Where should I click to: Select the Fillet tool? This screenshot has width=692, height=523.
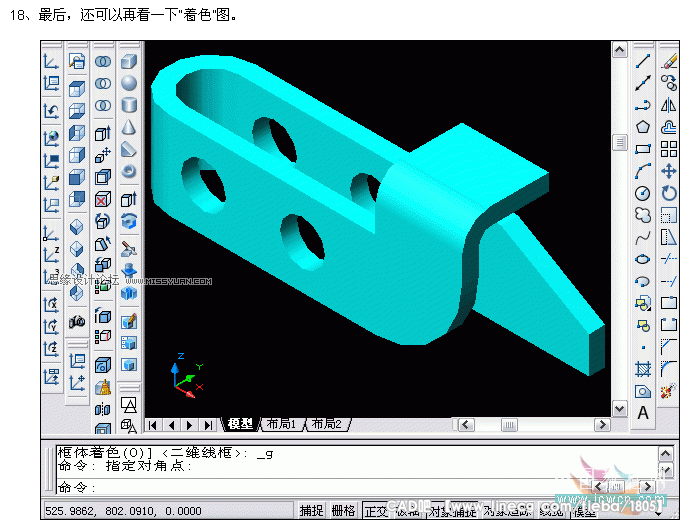669,369
